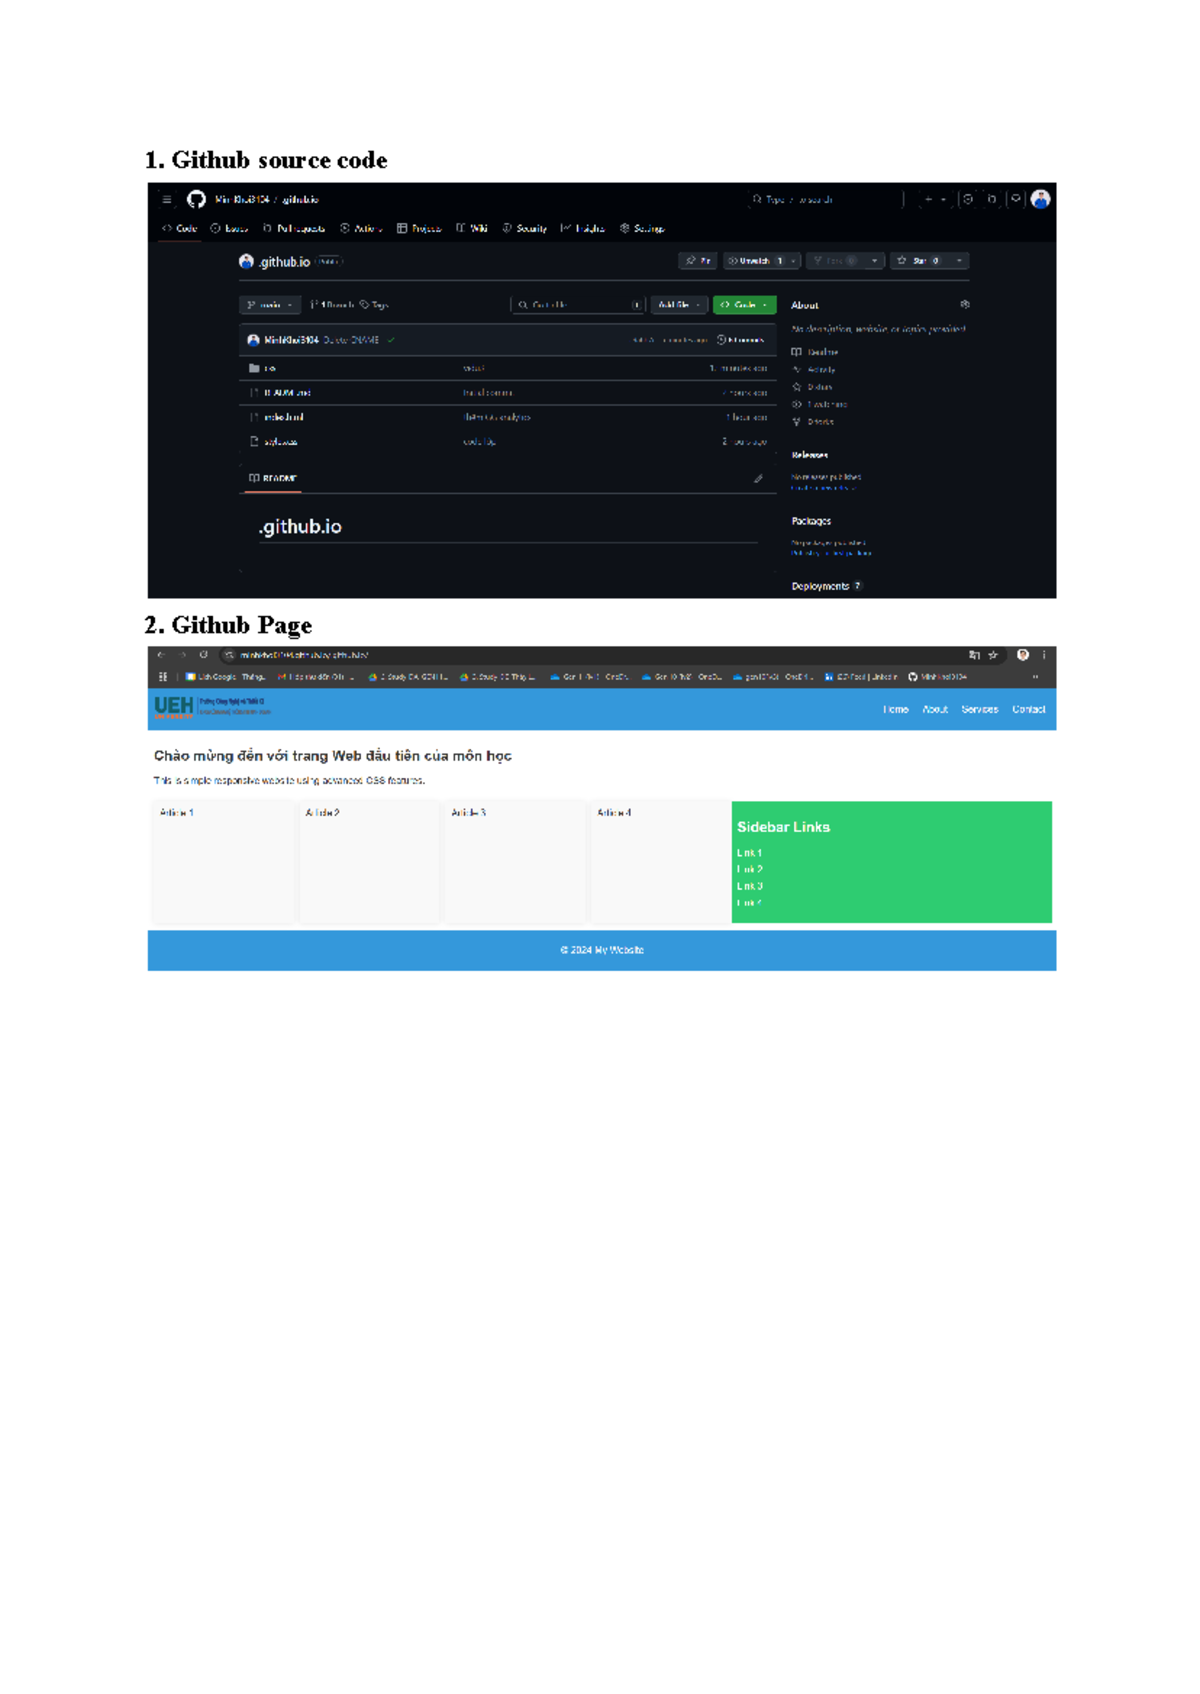Click the GitHub Octocat logo
Image resolution: width=1200 pixels, height=1694 pixels.
pyautogui.click(x=197, y=200)
